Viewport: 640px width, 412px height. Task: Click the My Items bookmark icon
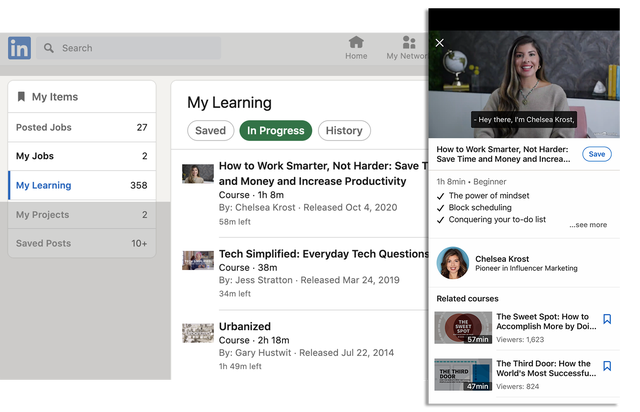point(21,97)
